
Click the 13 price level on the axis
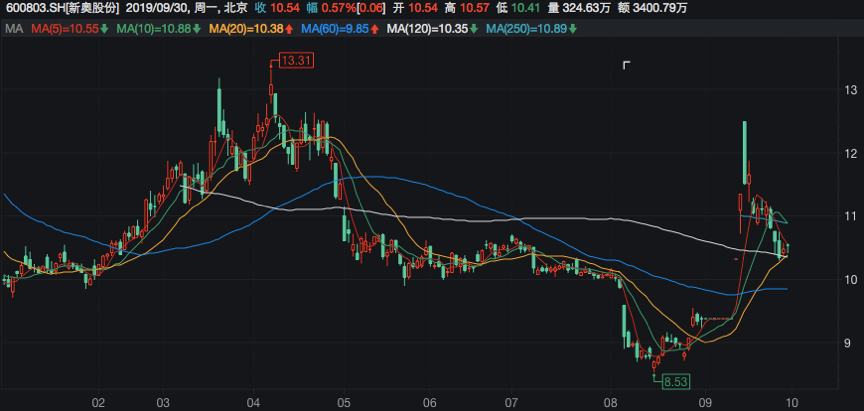click(x=852, y=90)
